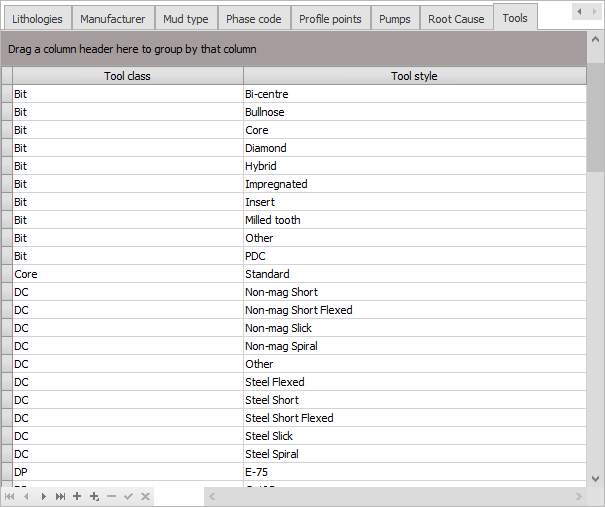Sort by Tool style column header
This screenshot has width=605, height=507.
[415, 76]
